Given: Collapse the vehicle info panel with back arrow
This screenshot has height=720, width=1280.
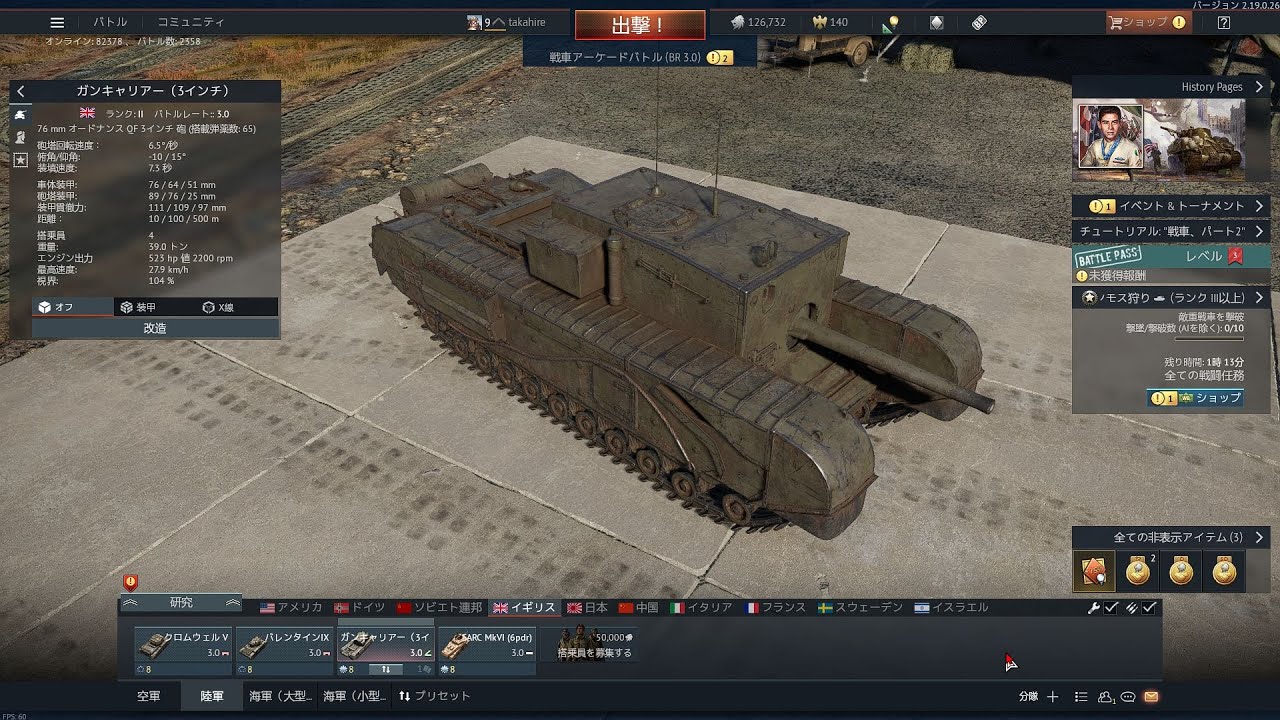Looking at the screenshot, I should 21,91.
